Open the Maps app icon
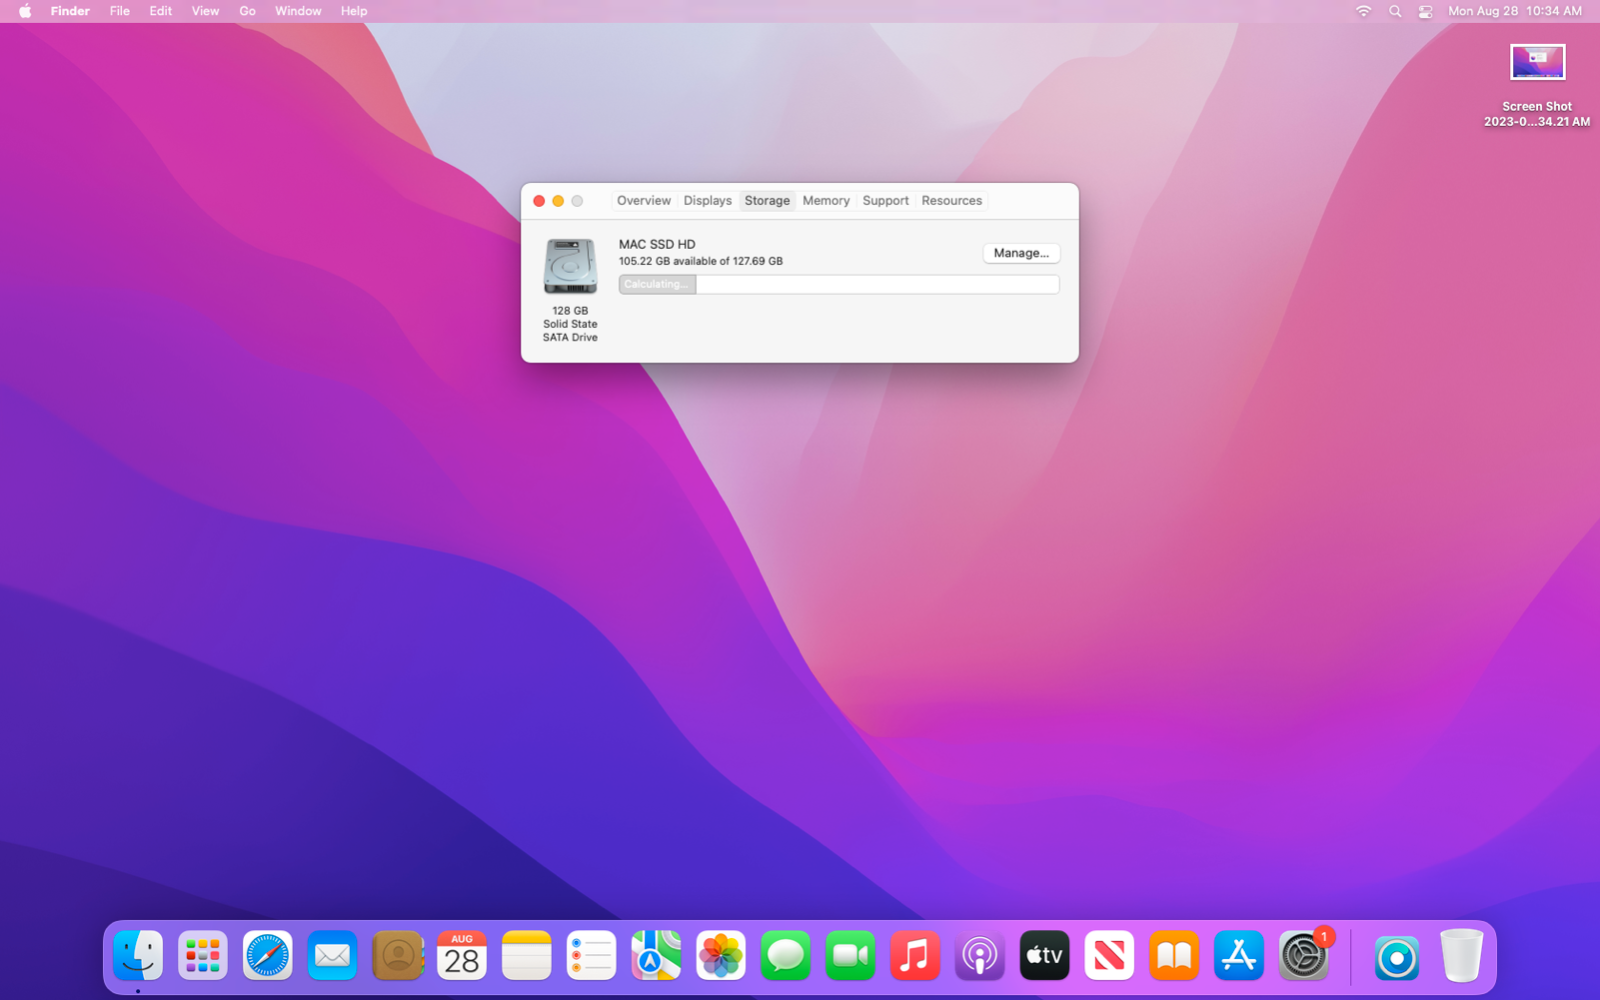This screenshot has width=1600, height=1000. pos(656,956)
